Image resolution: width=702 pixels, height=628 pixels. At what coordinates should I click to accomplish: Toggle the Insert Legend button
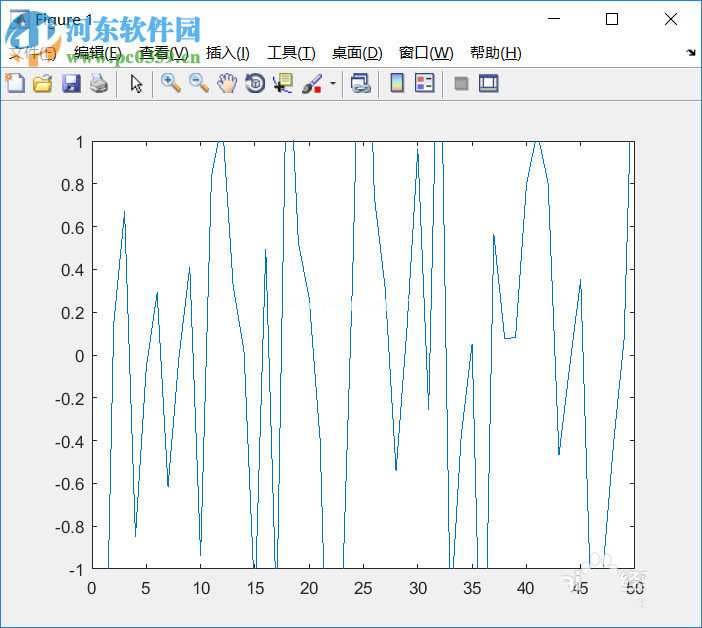(424, 84)
